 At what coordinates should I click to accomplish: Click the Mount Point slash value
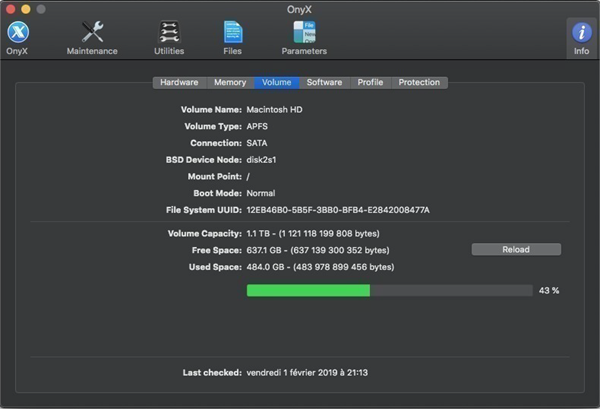[x=248, y=177]
